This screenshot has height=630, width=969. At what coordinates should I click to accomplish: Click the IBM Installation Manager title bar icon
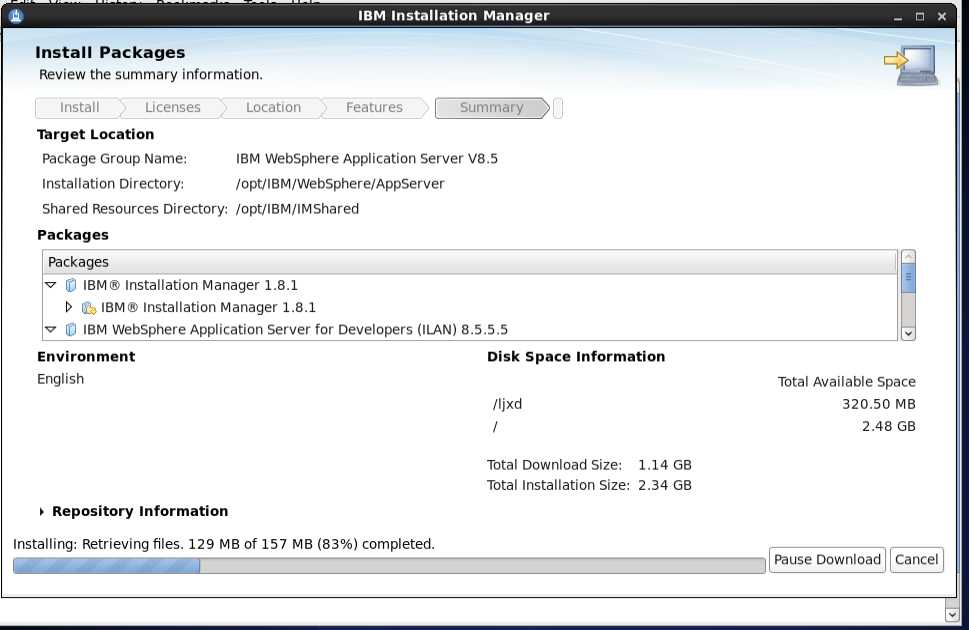(x=16, y=15)
